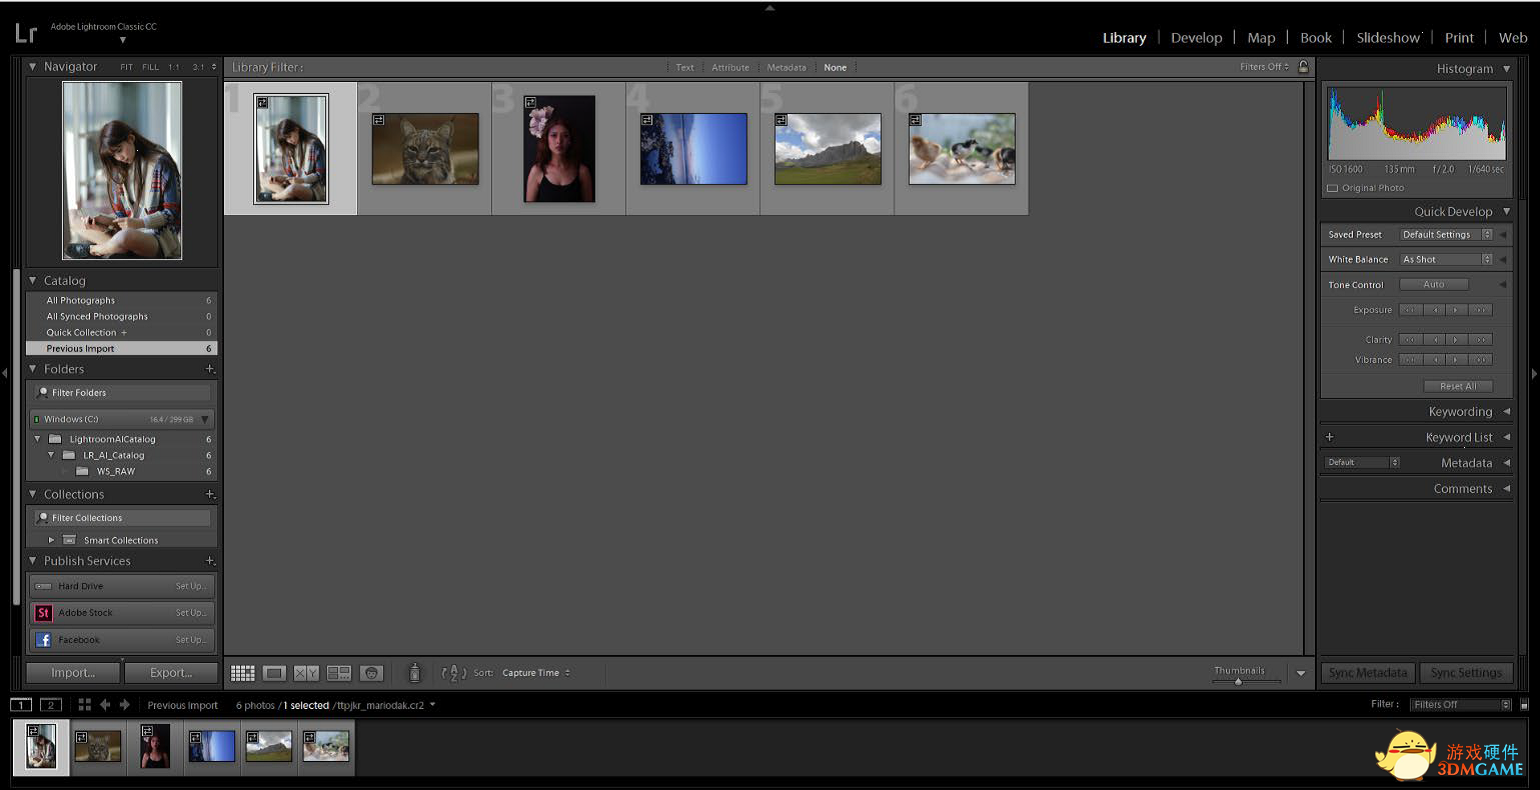1540x790 pixels.
Task: Select the Painter spray can tool
Action: tap(414, 673)
